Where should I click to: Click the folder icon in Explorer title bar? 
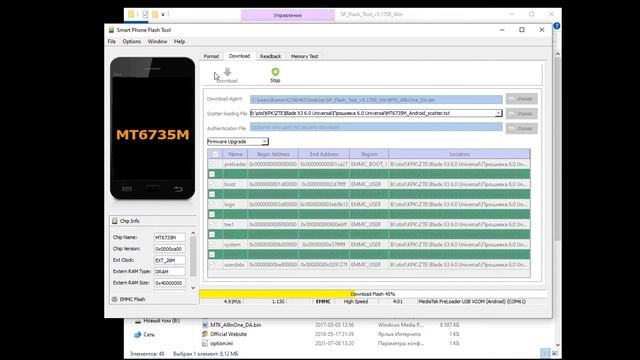pos(131,14)
